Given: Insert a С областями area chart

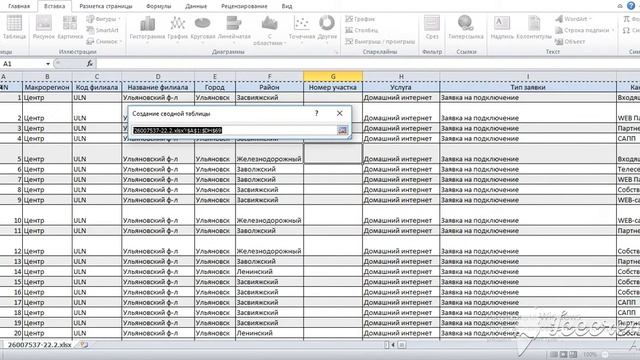Looking at the screenshot, I should click(x=269, y=31).
